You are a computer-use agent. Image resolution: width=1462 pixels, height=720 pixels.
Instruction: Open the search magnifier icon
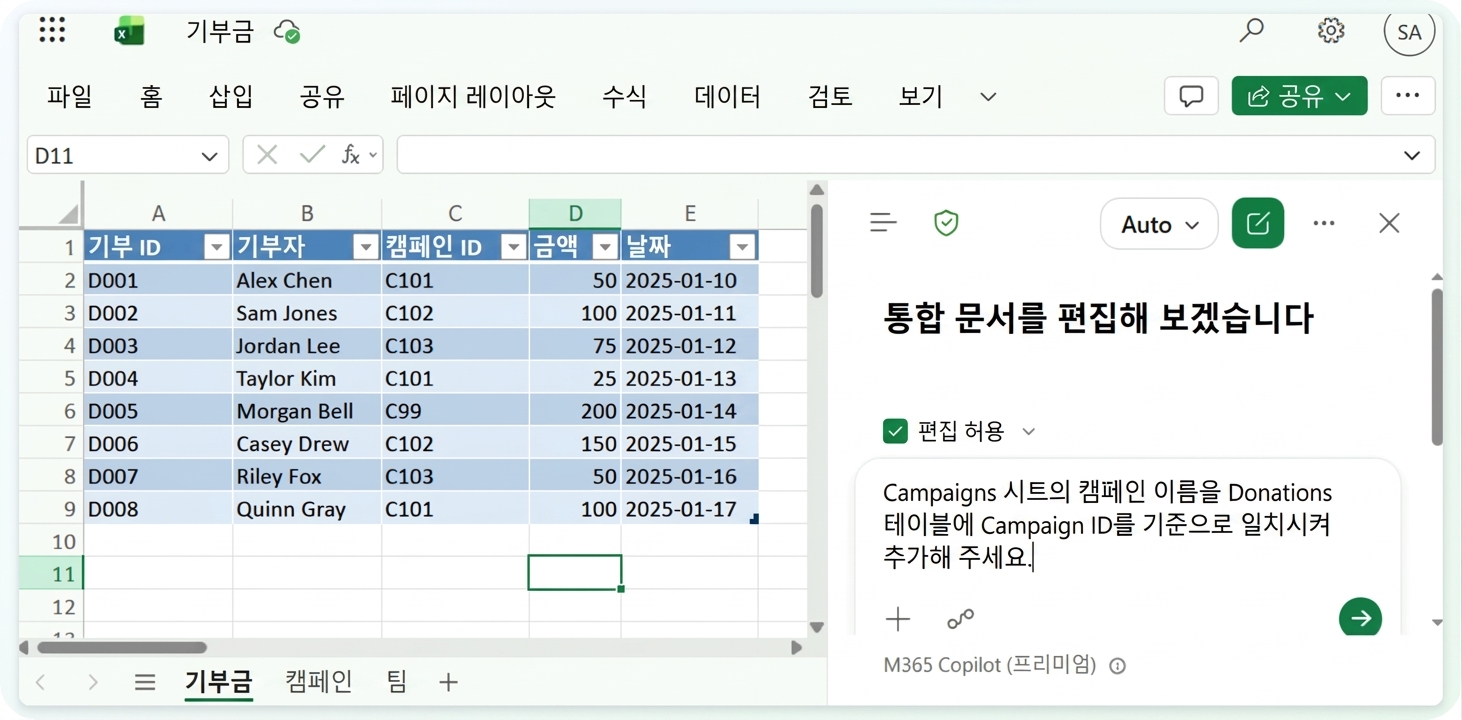[1251, 31]
